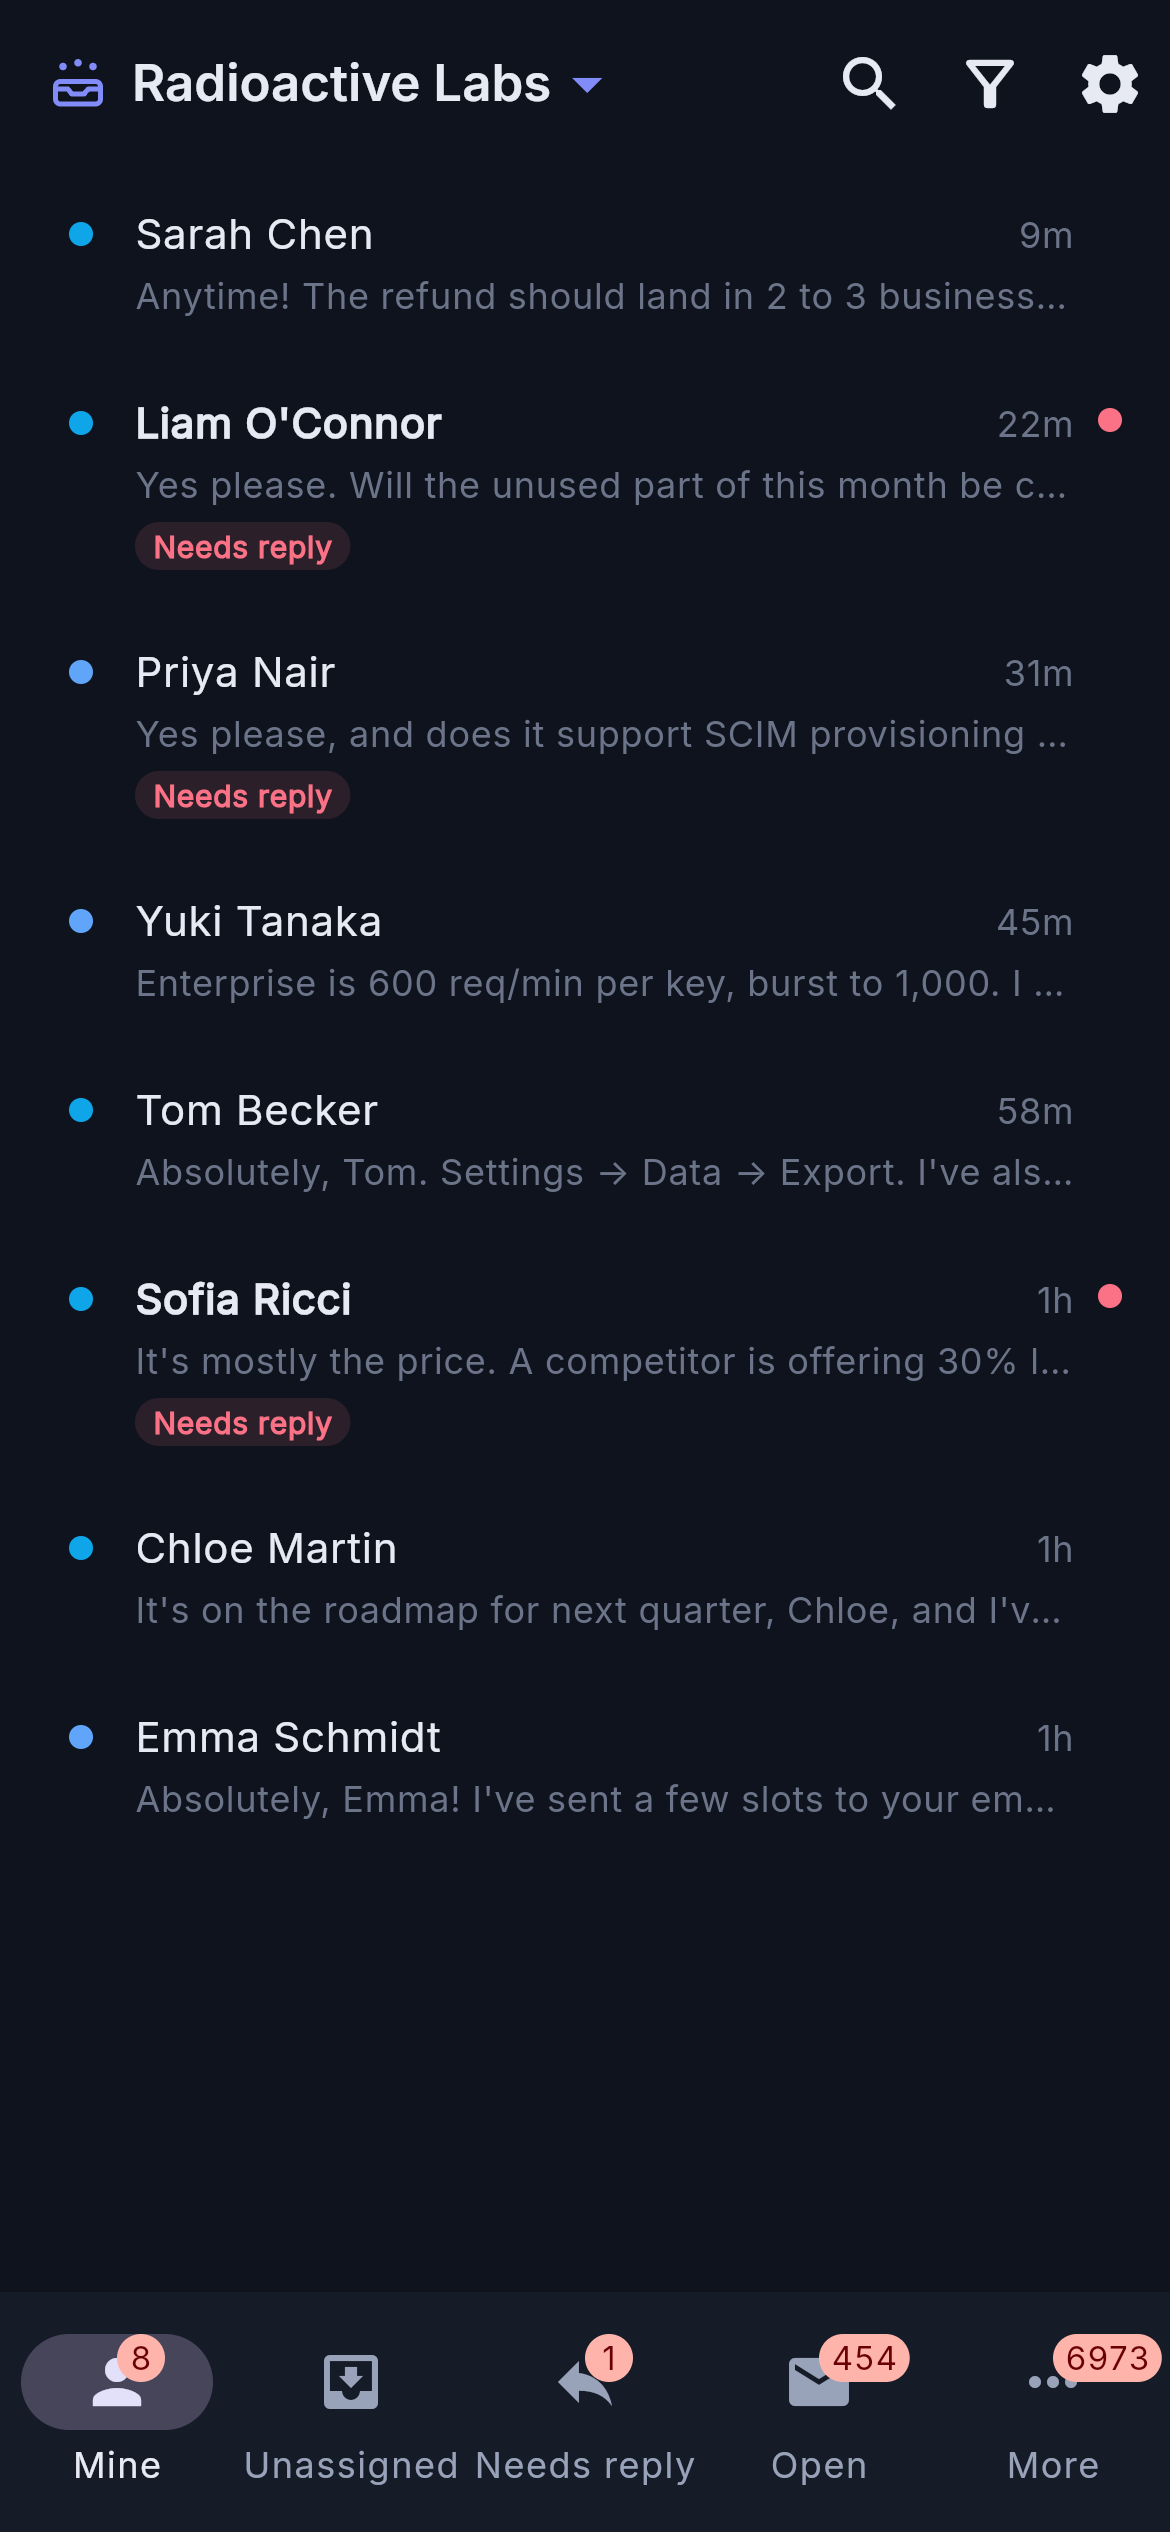Toggle the red unread dot on Liam O'Connor
The width and height of the screenshot is (1170, 2532).
coord(1110,420)
